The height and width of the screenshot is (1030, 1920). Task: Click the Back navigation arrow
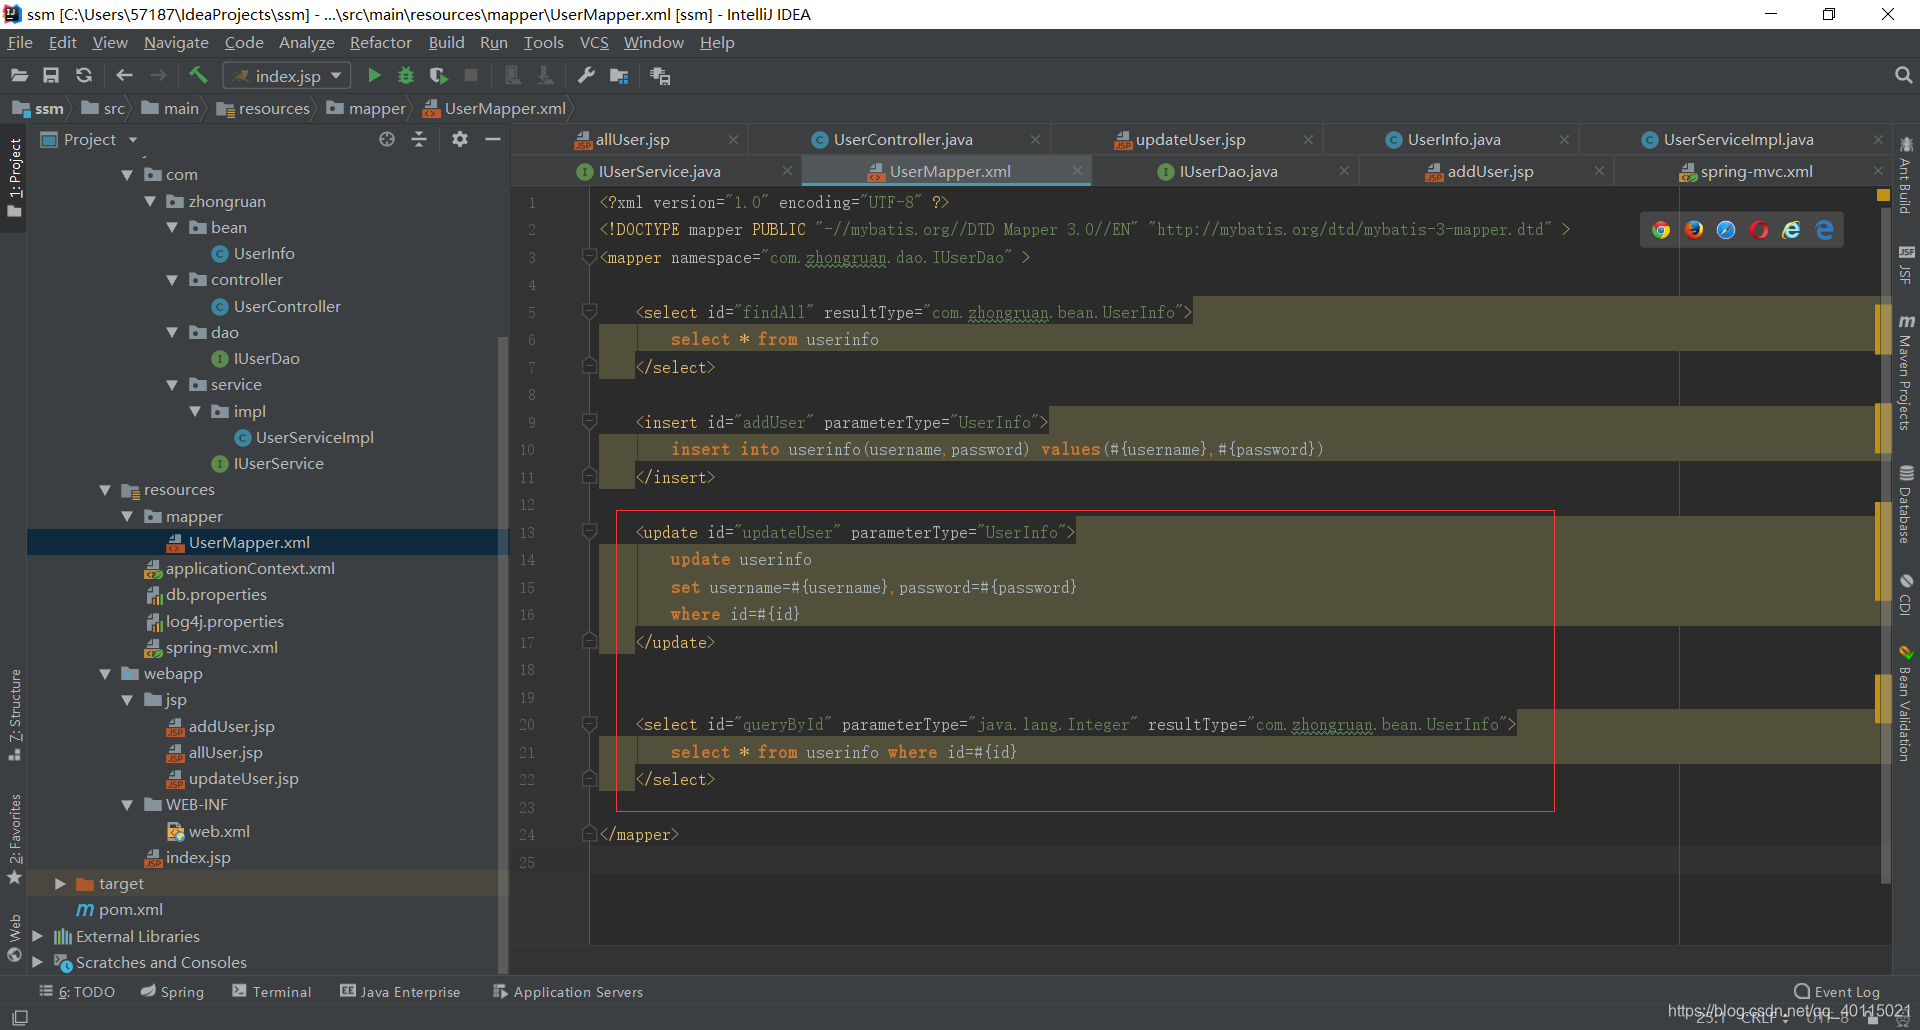(124, 75)
